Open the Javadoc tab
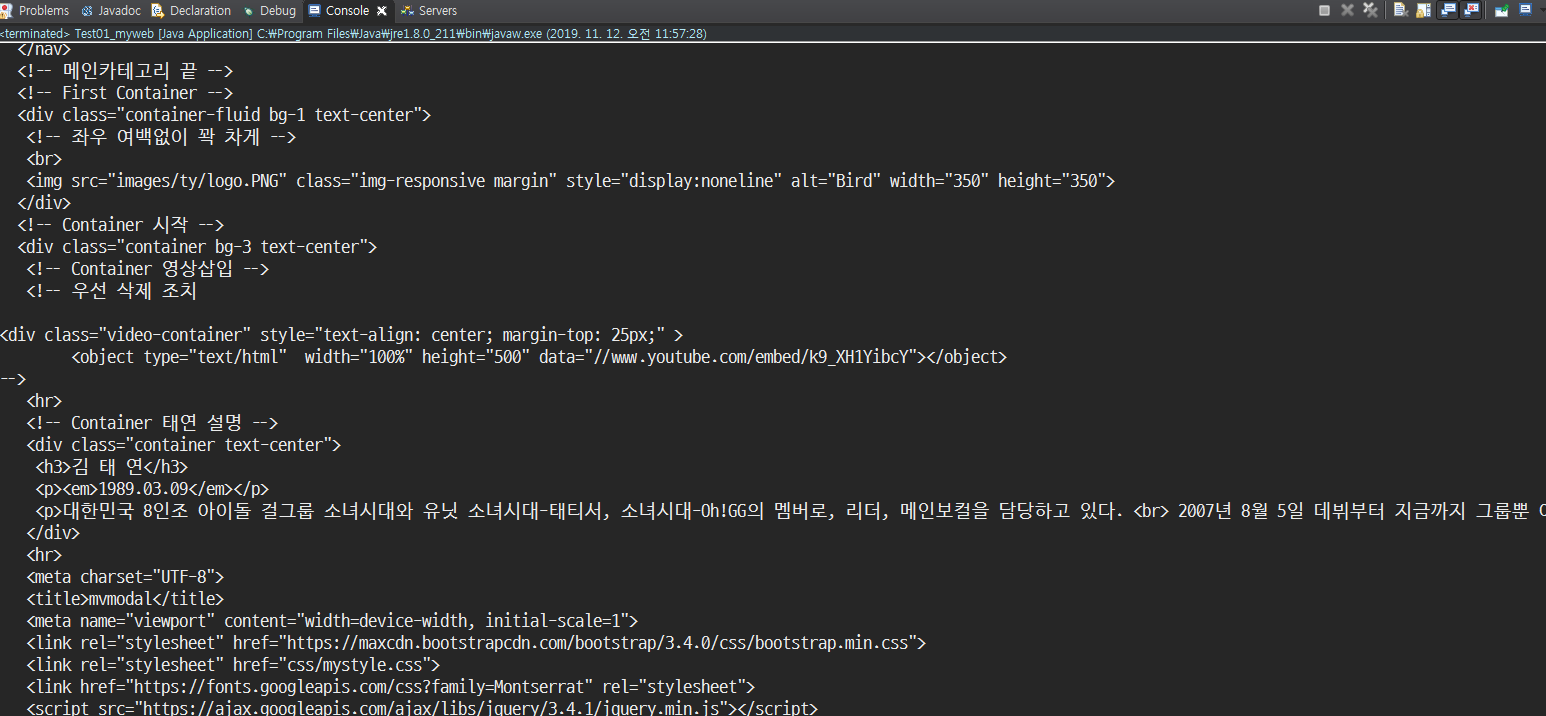Viewport: 1546px width, 716px height. tap(111, 10)
